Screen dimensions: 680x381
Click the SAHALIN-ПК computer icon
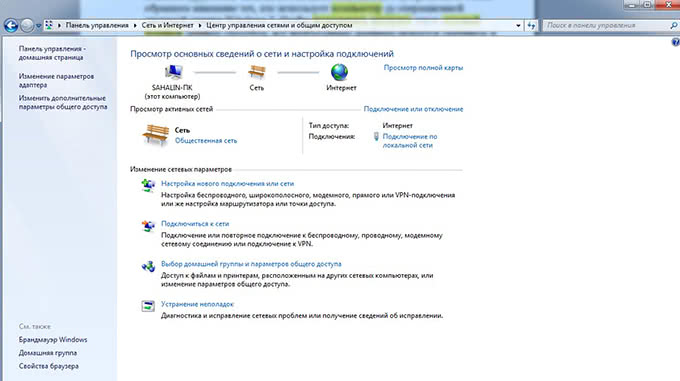173,72
